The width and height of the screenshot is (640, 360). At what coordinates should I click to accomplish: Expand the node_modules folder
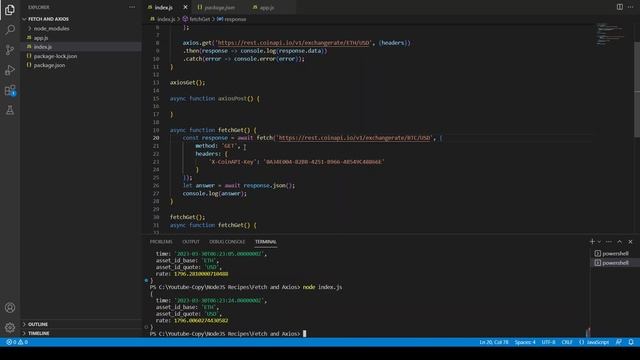[51, 28]
